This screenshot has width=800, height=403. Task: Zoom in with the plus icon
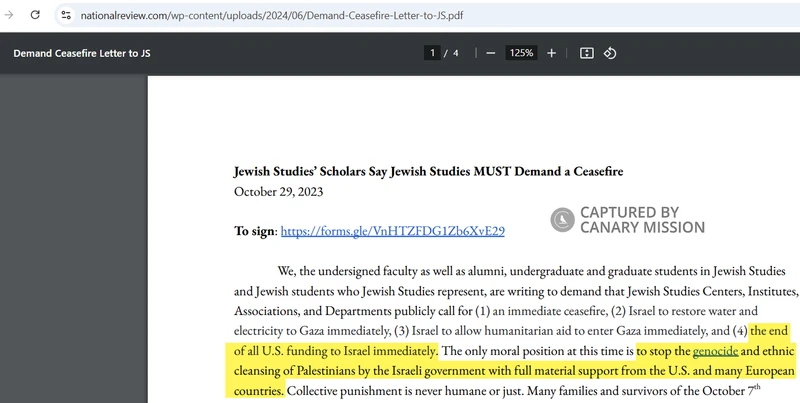pos(551,53)
